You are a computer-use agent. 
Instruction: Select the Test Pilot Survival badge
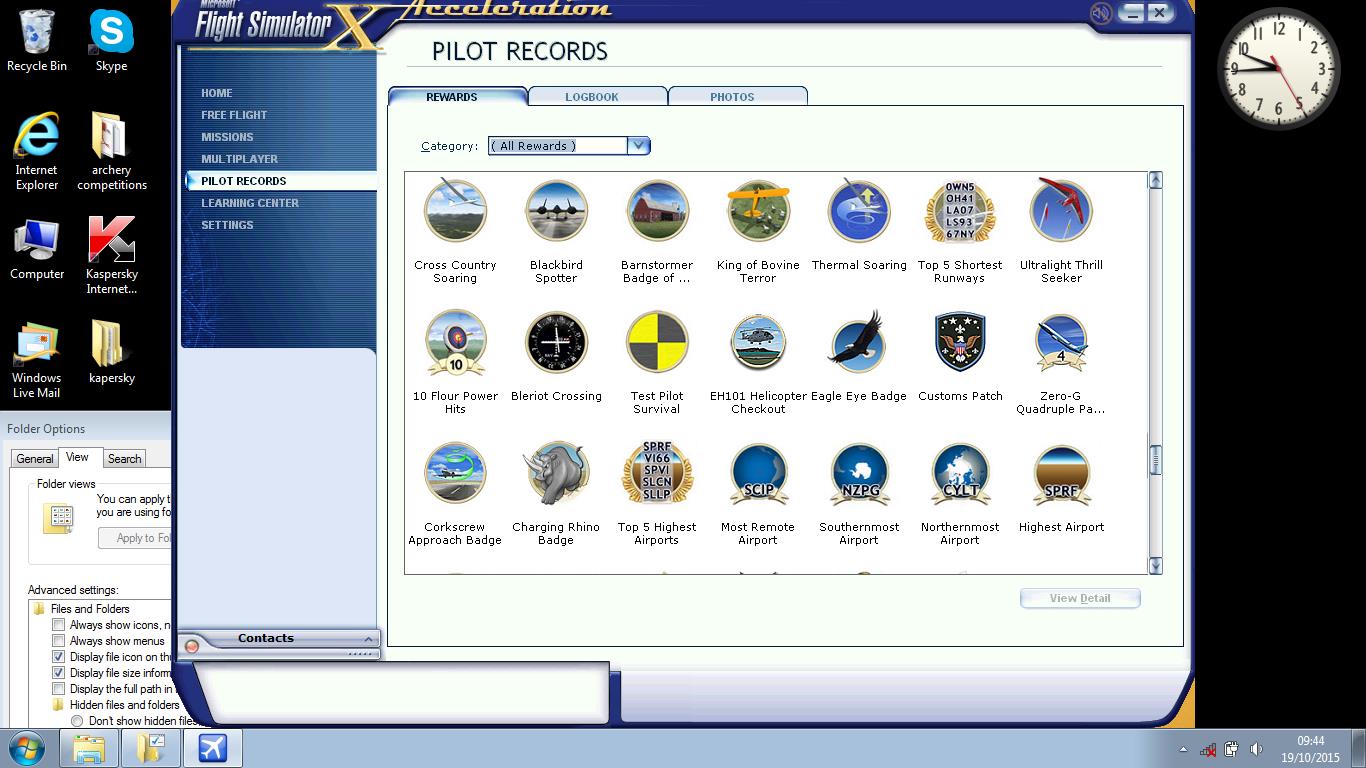657,342
